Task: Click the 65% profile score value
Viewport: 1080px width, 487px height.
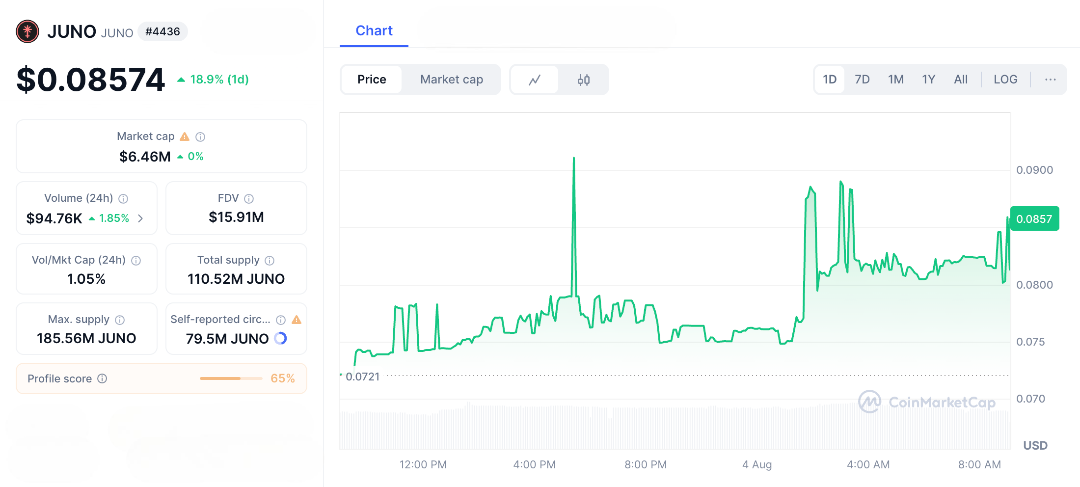Action: 282,379
